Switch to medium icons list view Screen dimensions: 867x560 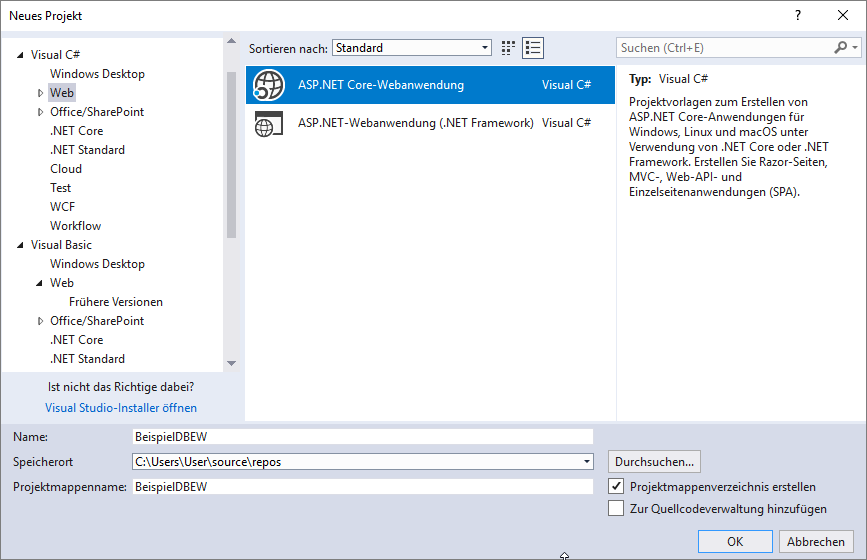point(533,48)
